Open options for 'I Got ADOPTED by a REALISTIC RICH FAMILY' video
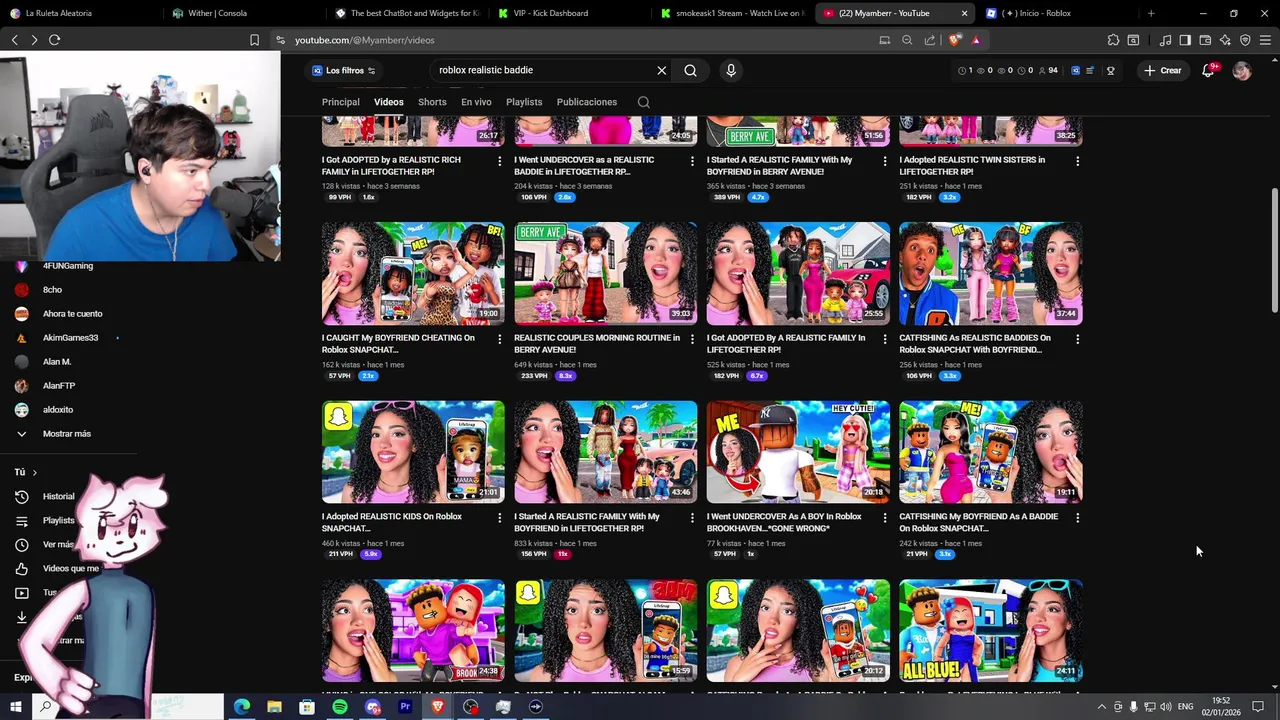 tap(500, 160)
